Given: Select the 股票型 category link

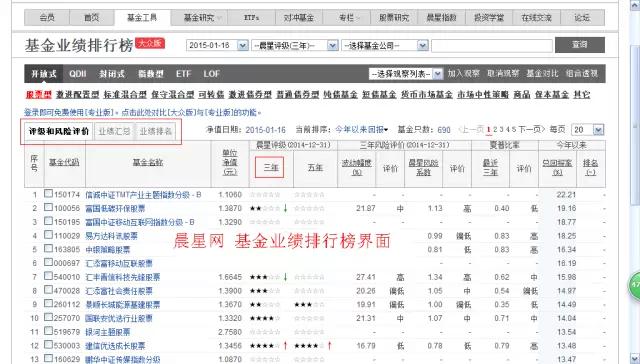Looking at the screenshot, I should 39,95.
